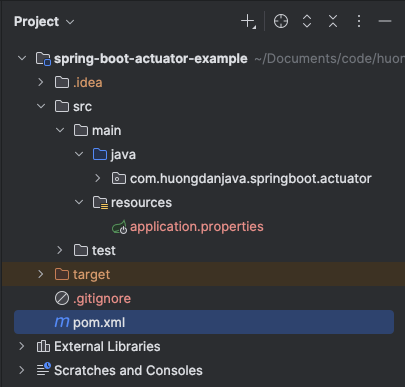The width and height of the screenshot is (405, 387).
Task: Click the Maven m icon of pom.xml
Action: (x=62, y=322)
